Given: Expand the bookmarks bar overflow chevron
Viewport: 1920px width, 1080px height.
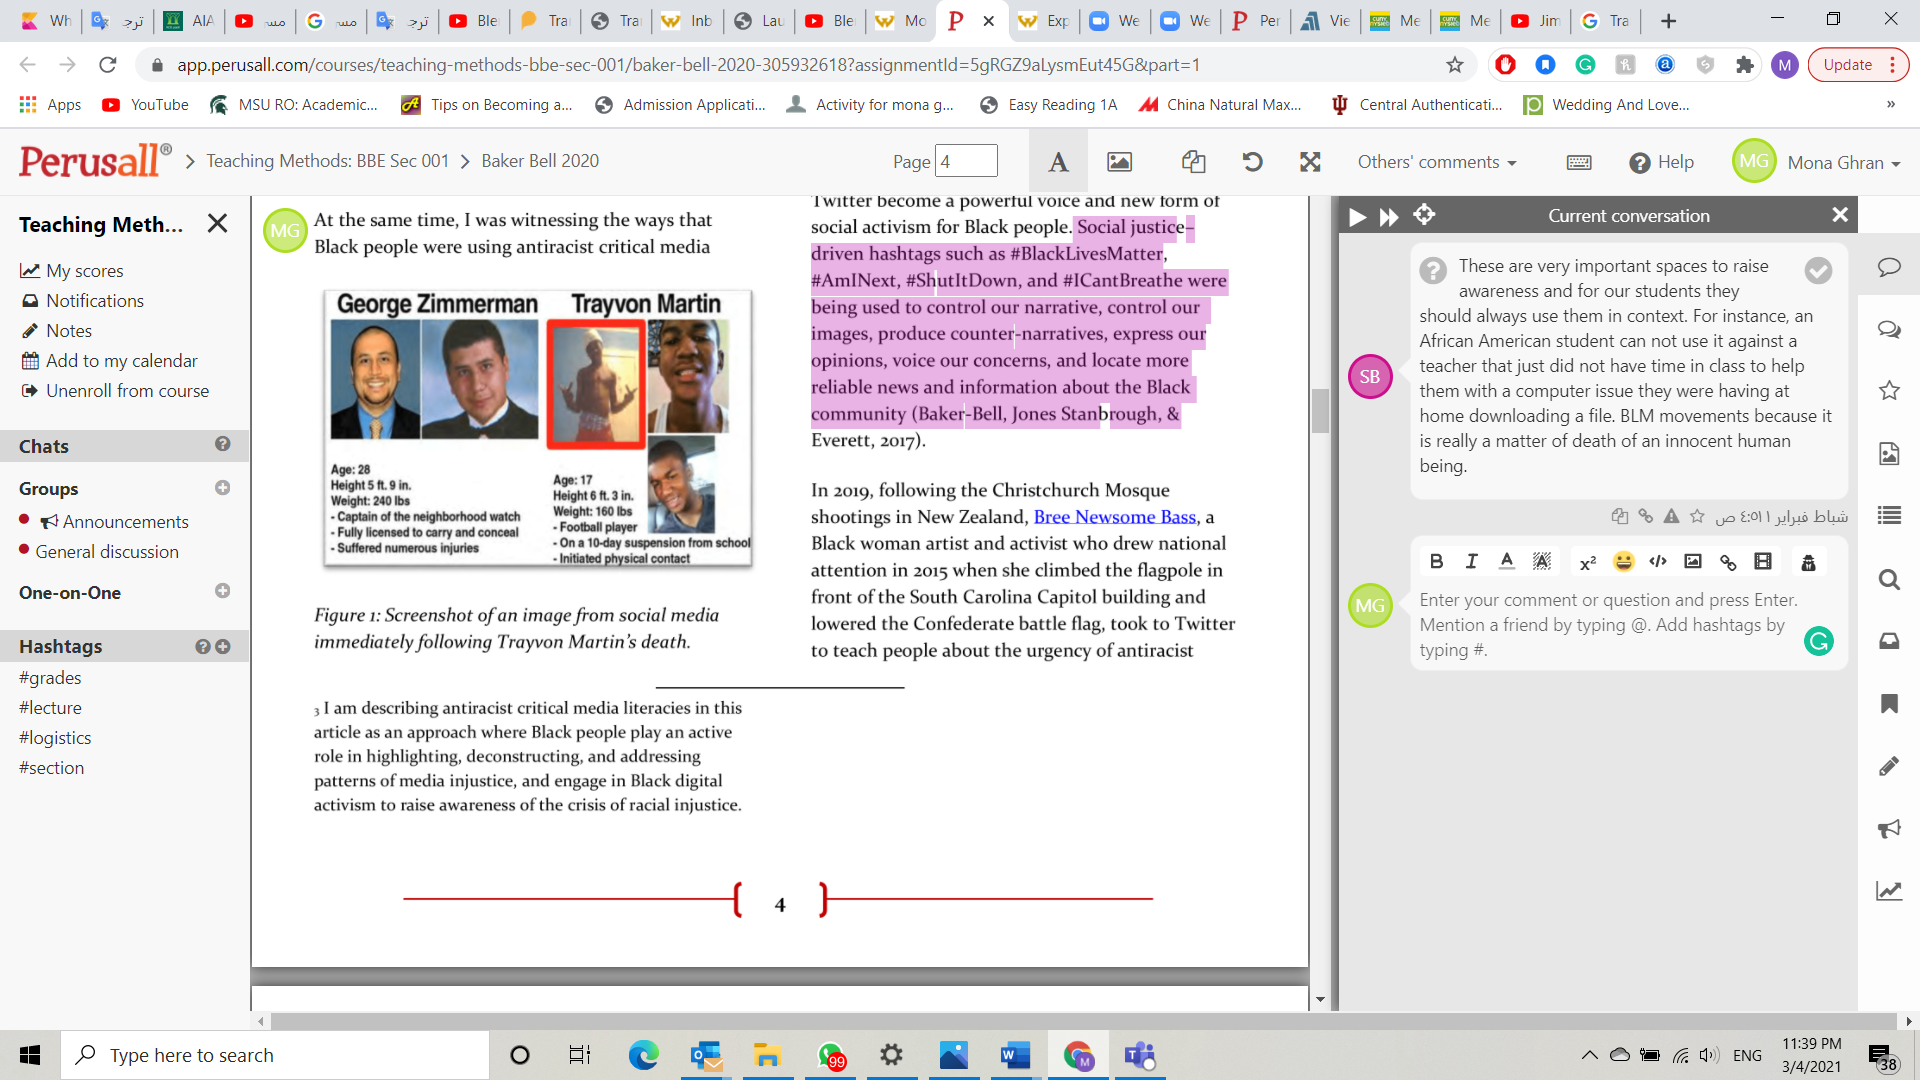Looking at the screenshot, I should click(x=1890, y=104).
